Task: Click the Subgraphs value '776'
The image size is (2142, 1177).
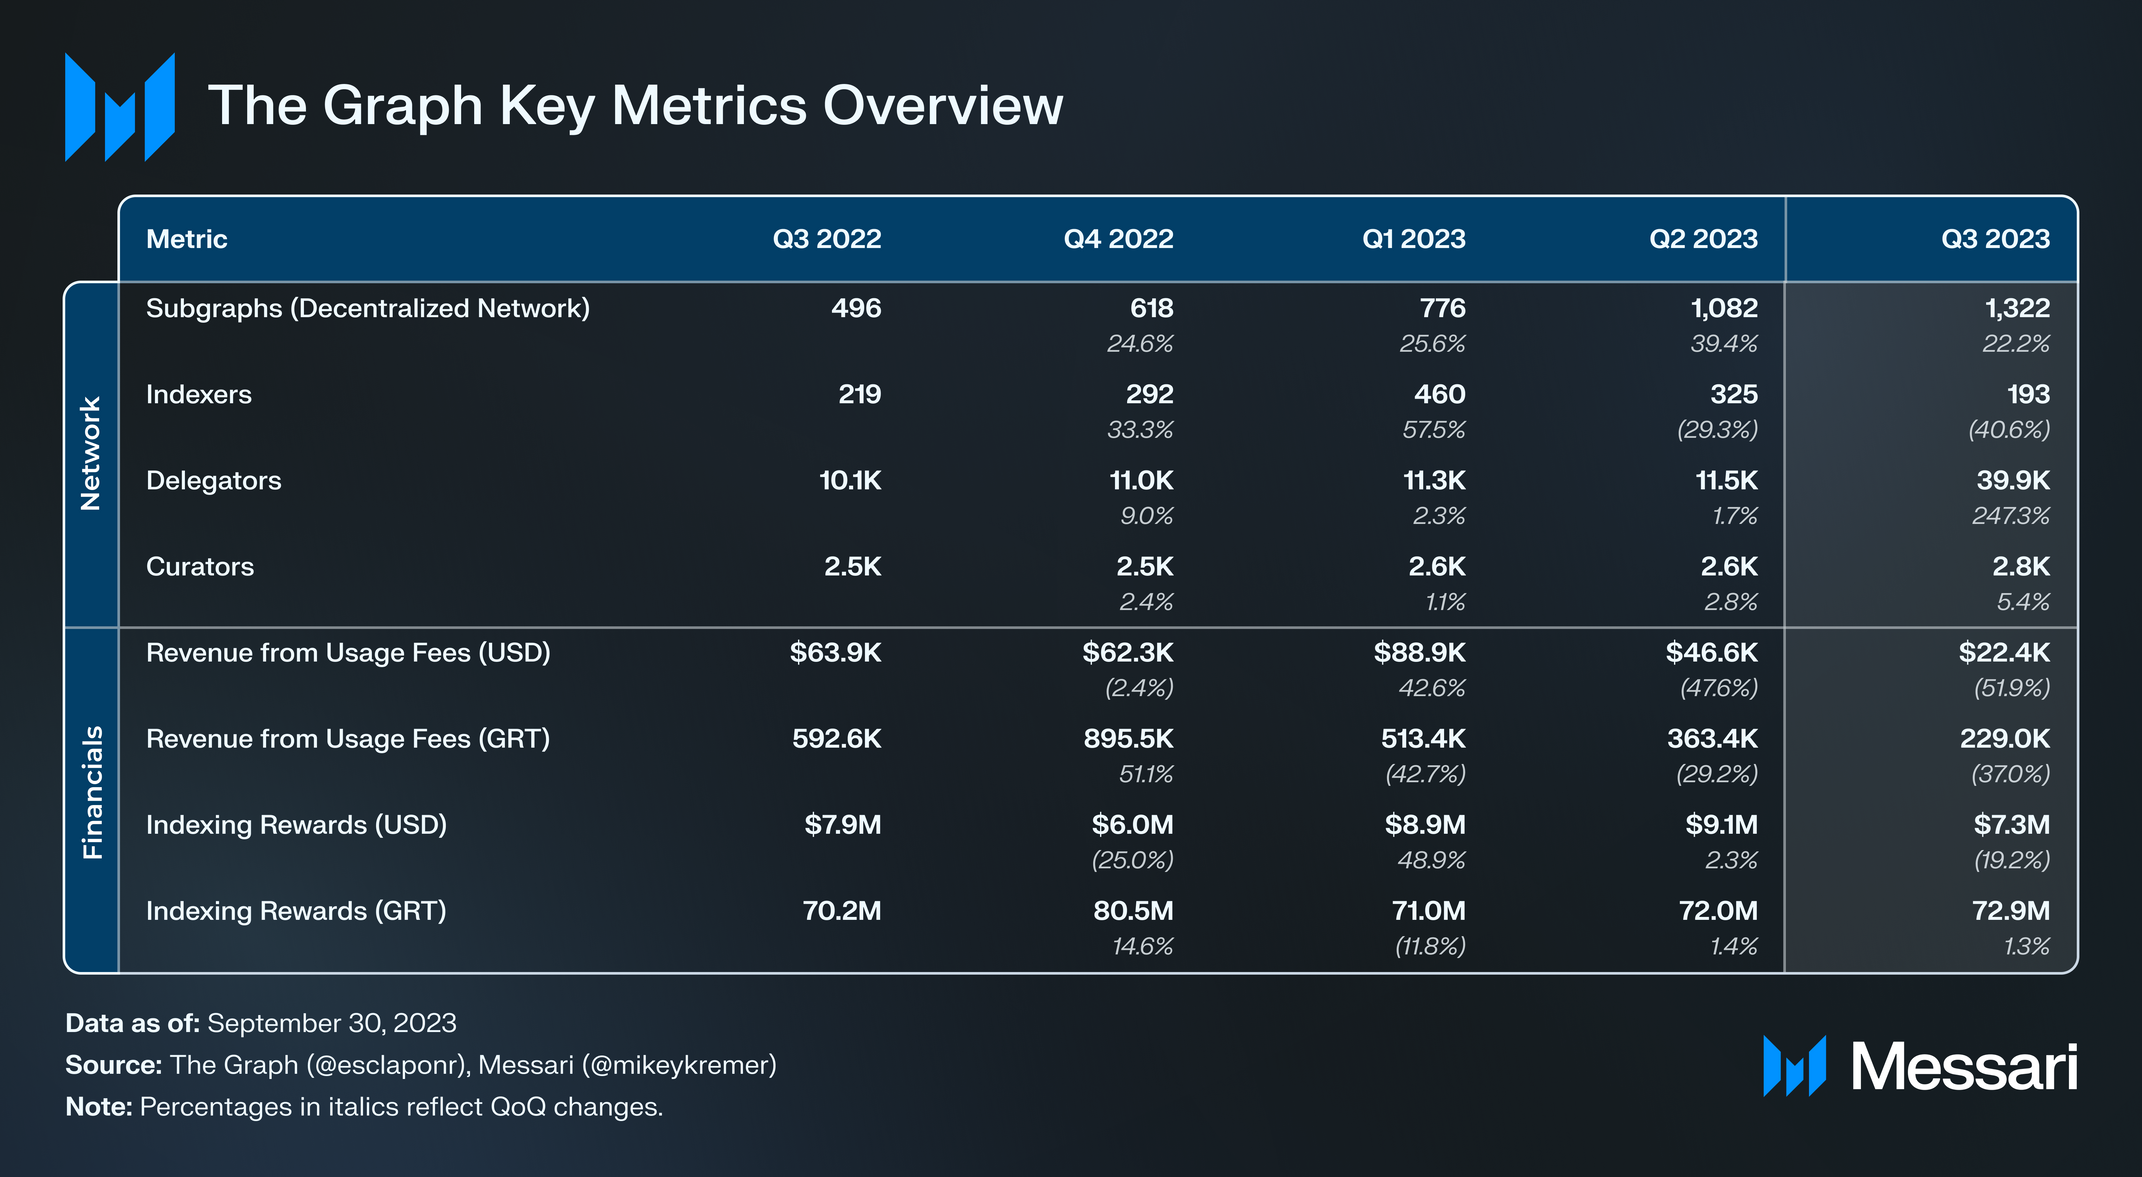Action: point(1443,308)
